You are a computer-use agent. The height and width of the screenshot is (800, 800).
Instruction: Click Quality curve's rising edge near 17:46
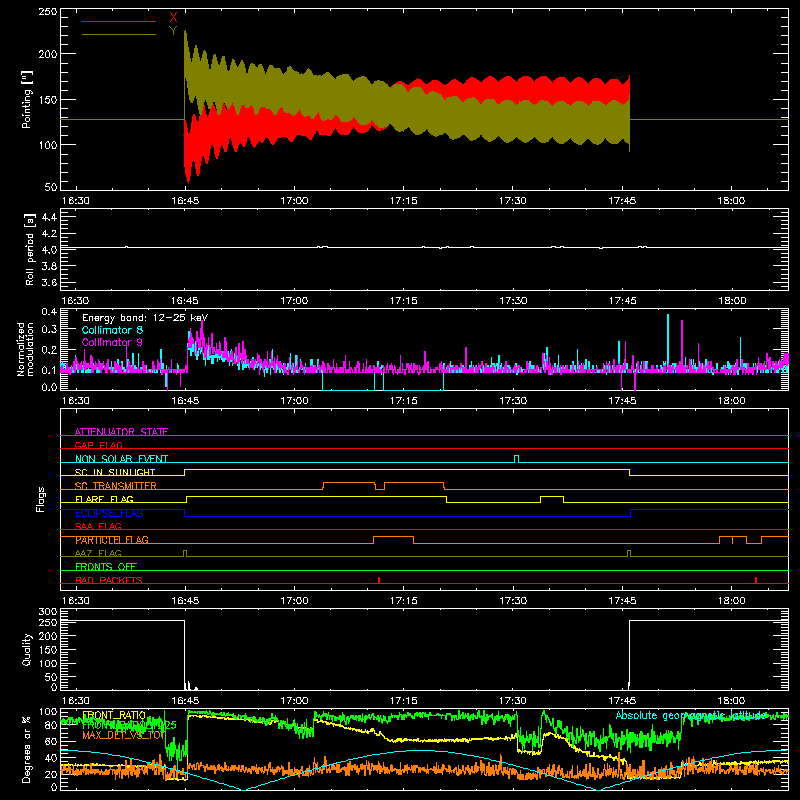tap(630, 653)
